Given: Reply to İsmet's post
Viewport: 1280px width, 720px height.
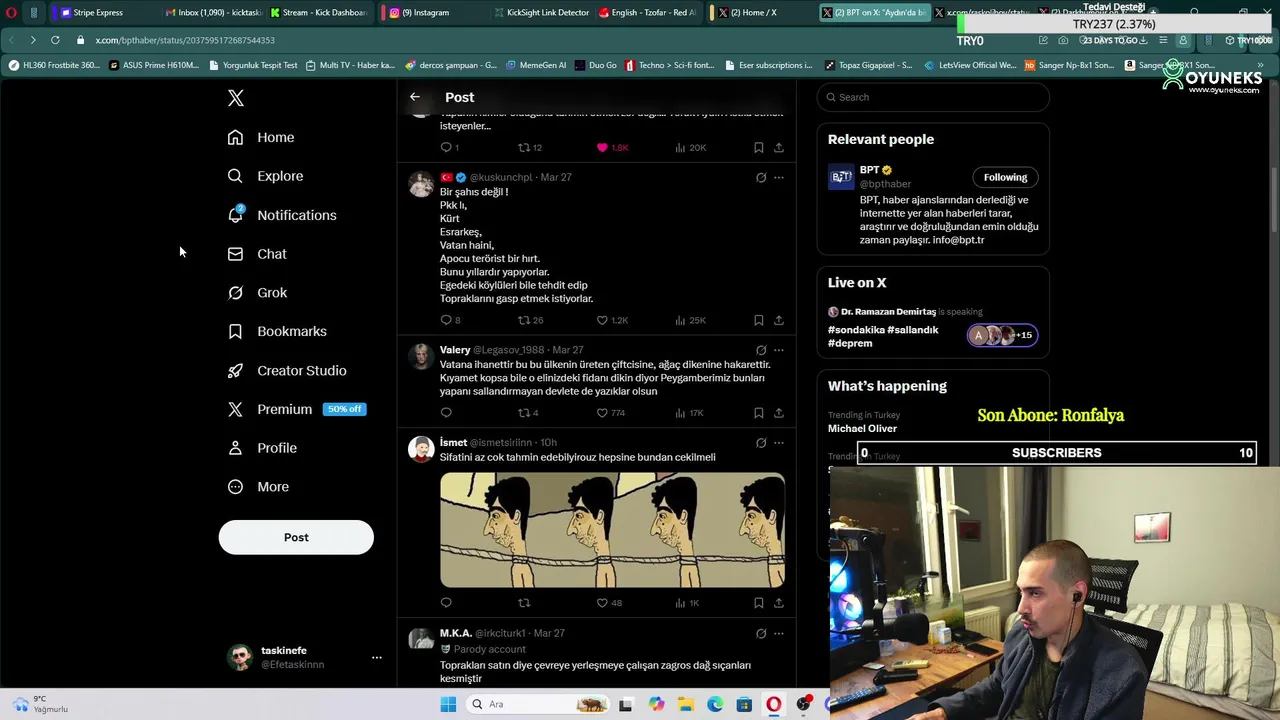Looking at the screenshot, I should tap(446, 603).
